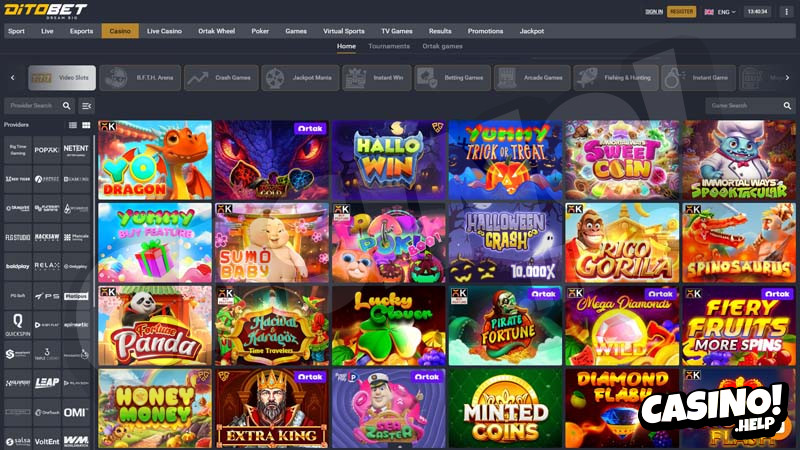Open the Live Casino menu item
The height and width of the screenshot is (450, 800).
click(x=164, y=31)
